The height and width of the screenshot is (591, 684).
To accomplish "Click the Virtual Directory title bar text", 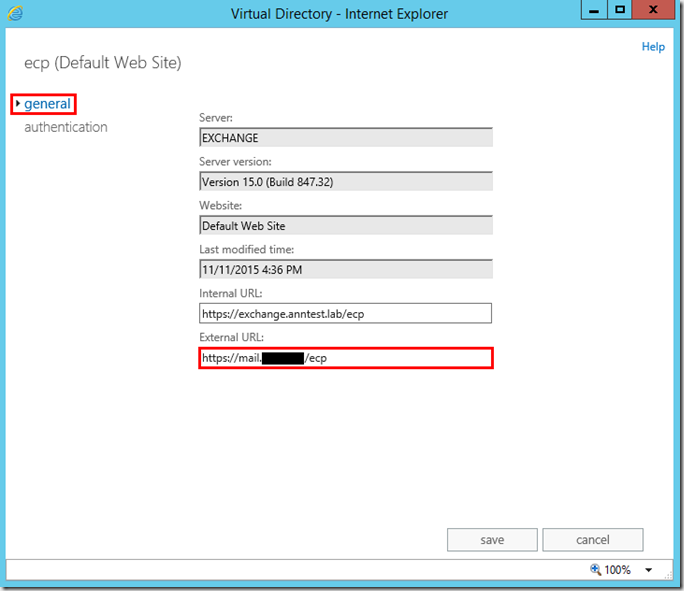I will coord(339,14).
